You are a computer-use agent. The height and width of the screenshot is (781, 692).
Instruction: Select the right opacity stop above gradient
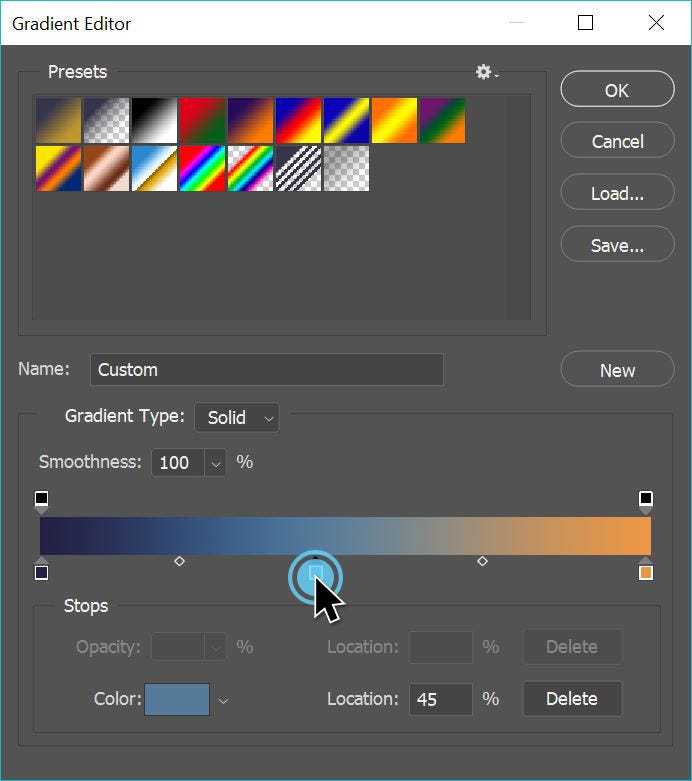tap(646, 502)
